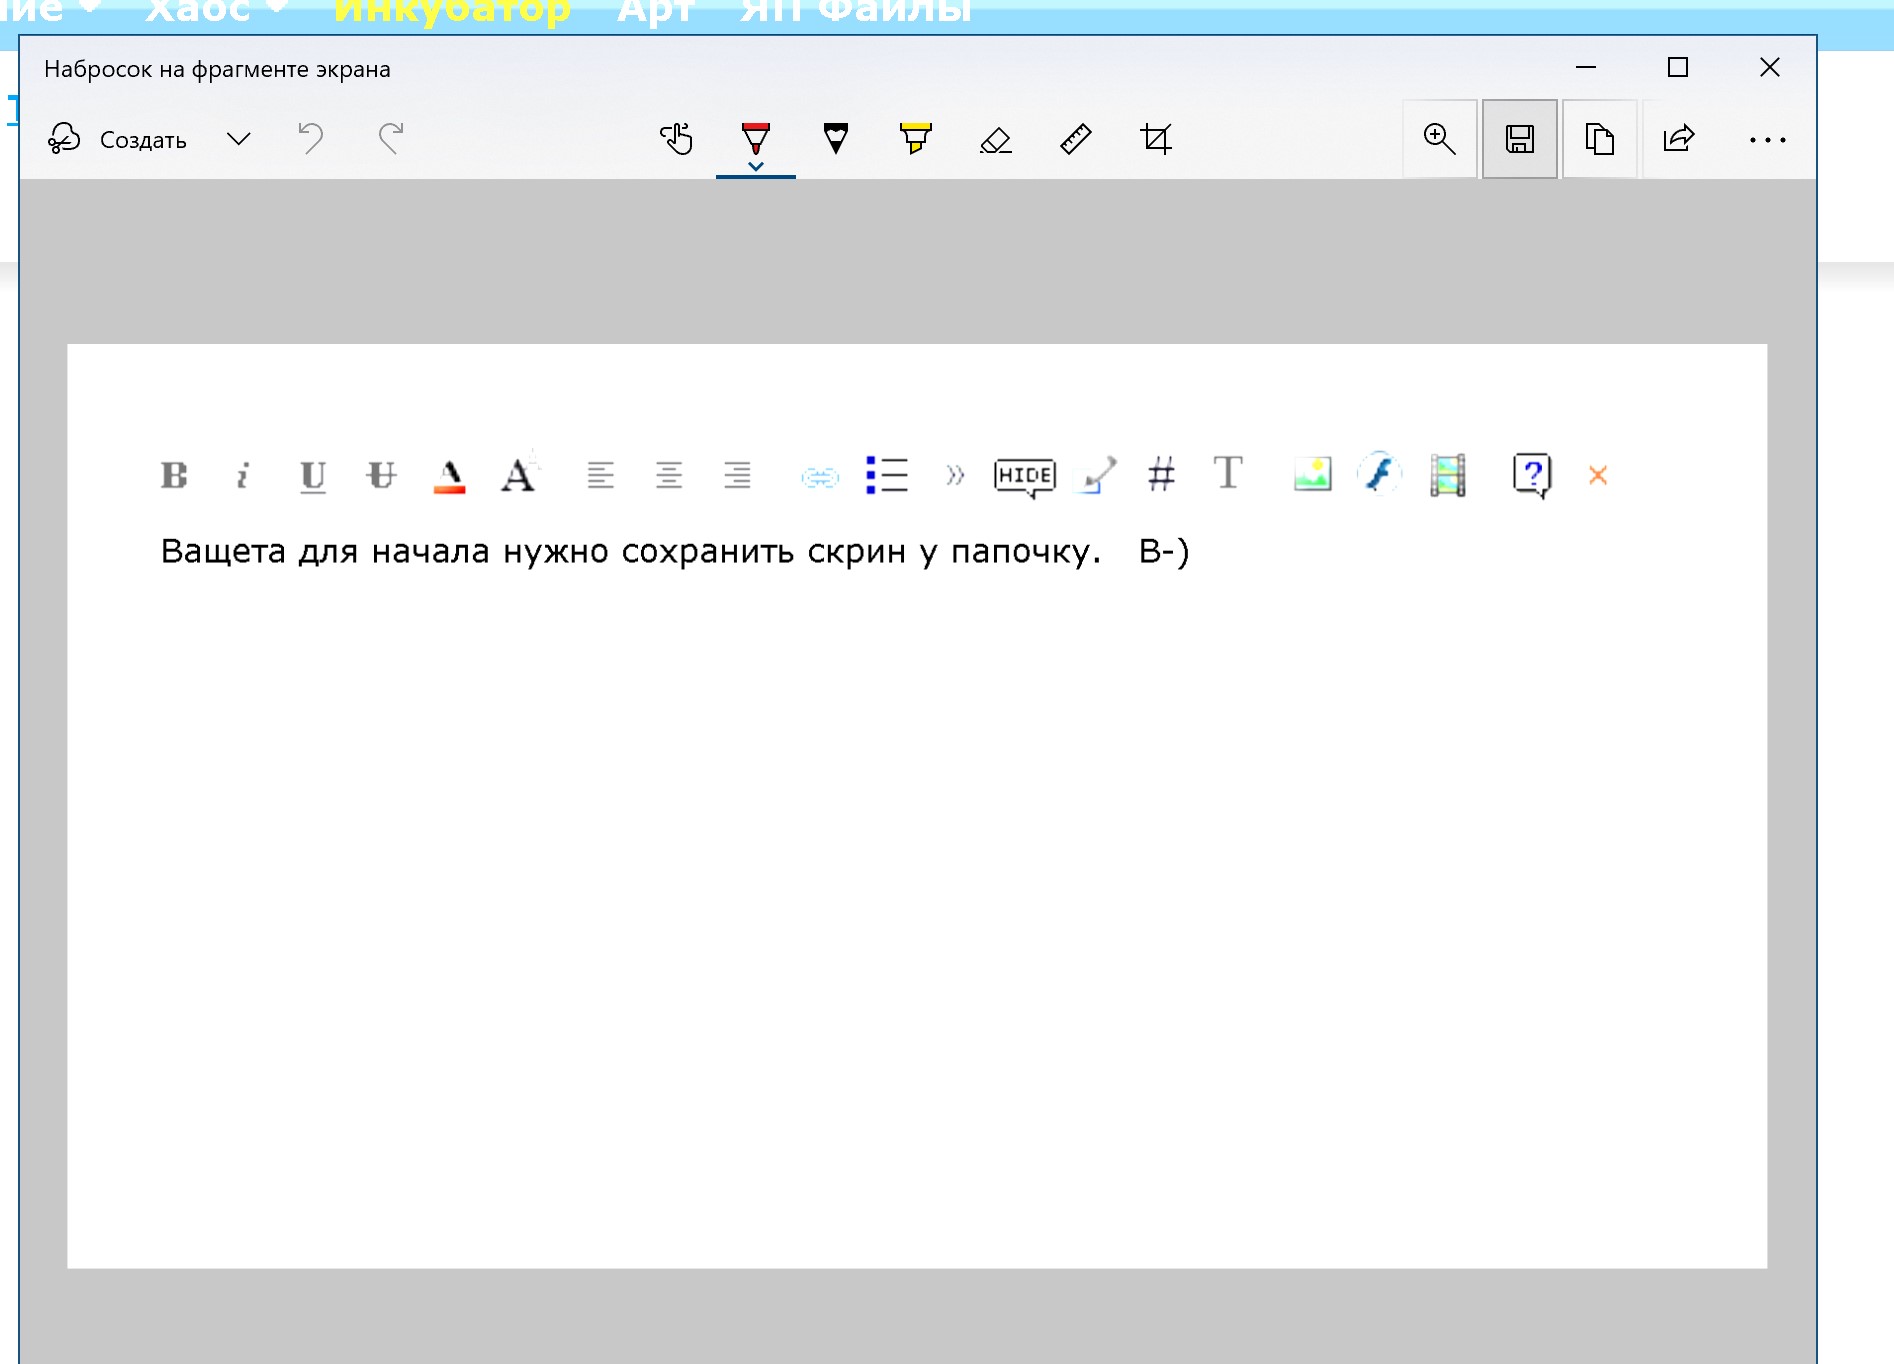Maximize the Snip & Sketch window
Viewport: 1894px width, 1364px height.
click(x=1677, y=67)
